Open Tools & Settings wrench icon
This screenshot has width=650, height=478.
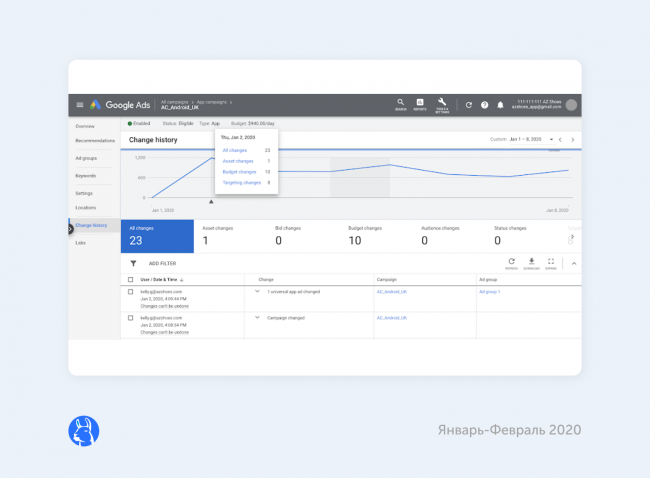pos(442,103)
